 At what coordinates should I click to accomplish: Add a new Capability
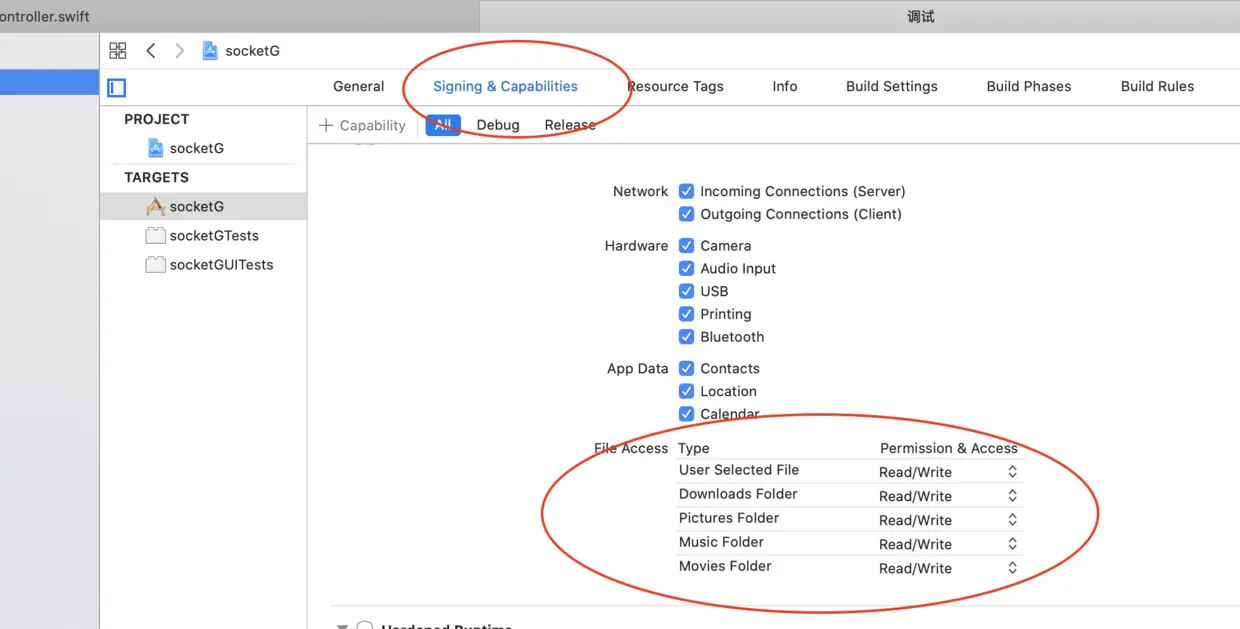coord(362,125)
